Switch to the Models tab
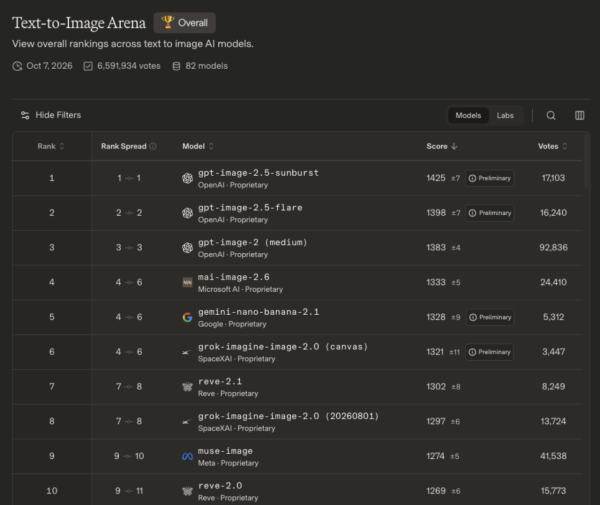The height and width of the screenshot is (505, 600). click(468, 116)
